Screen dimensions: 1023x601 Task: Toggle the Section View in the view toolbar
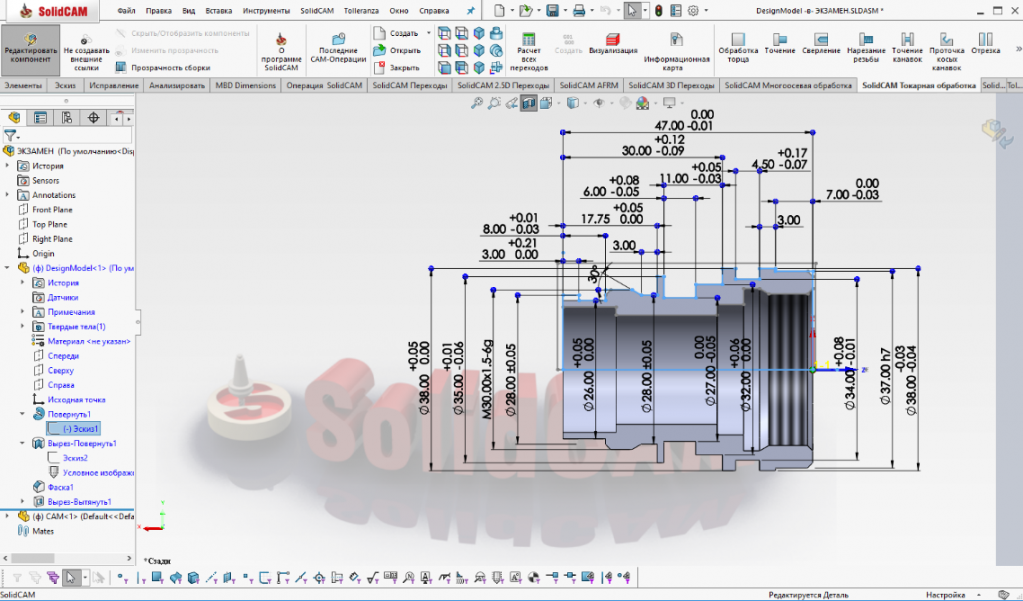528,103
